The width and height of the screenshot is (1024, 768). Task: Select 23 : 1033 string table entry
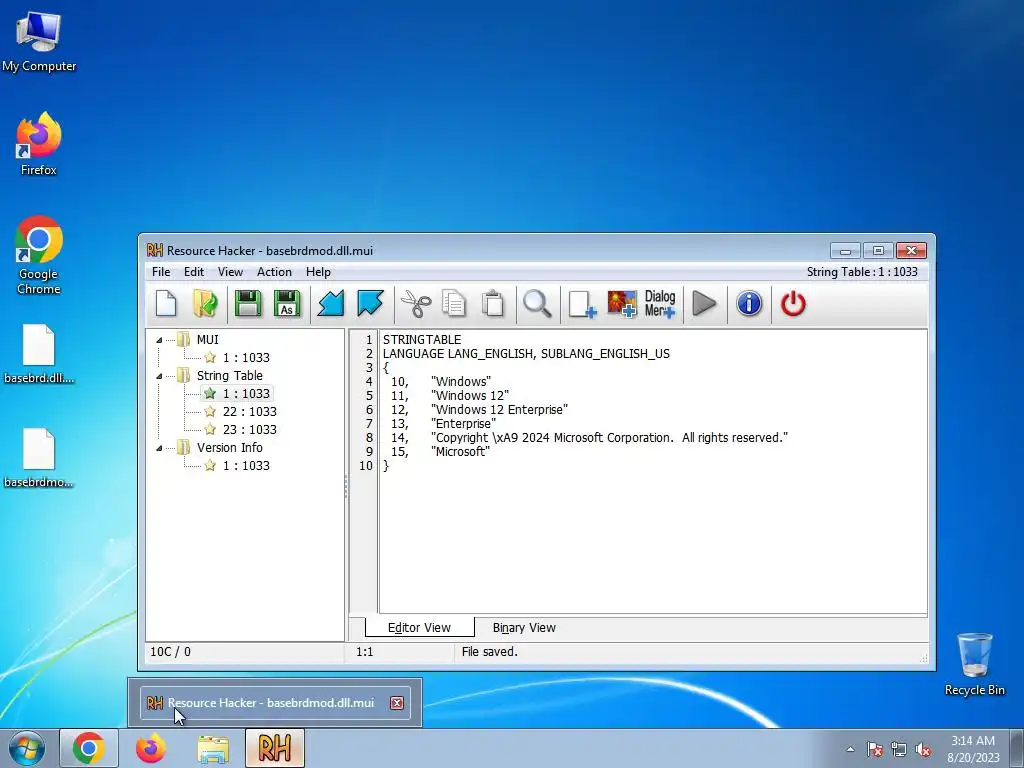pyautogui.click(x=249, y=429)
